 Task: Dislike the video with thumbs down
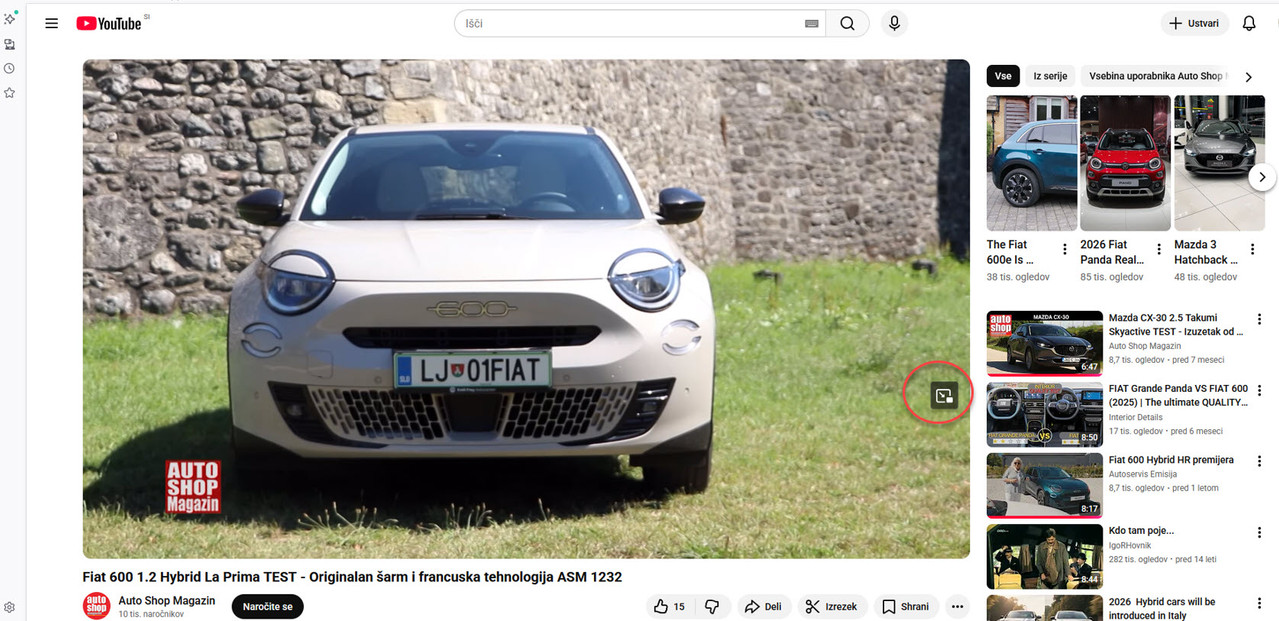coord(712,606)
